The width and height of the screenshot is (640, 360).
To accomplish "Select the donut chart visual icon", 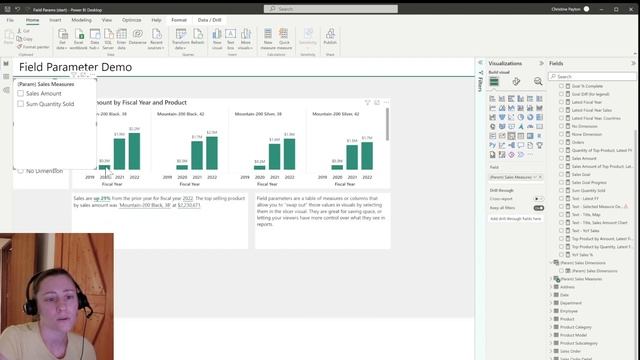I will 530,117.
